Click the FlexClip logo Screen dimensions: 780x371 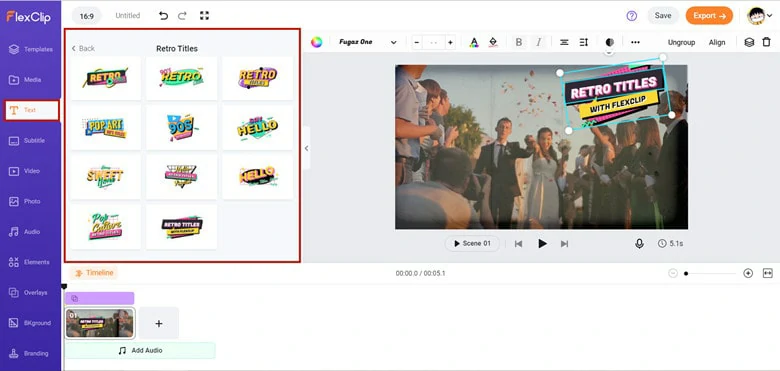click(28, 17)
